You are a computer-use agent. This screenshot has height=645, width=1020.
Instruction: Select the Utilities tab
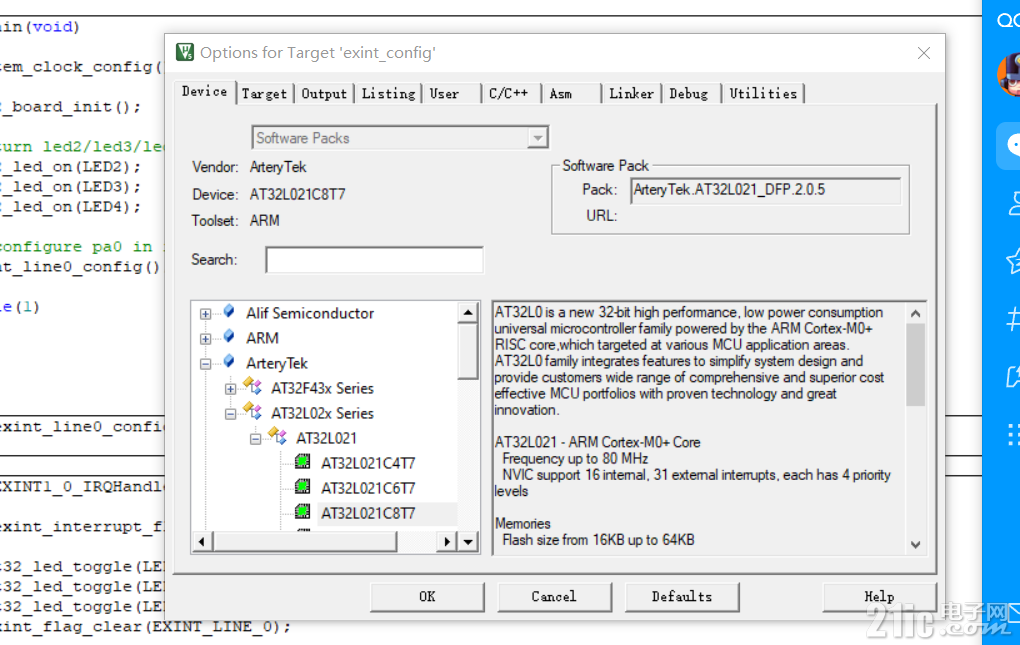click(763, 94)
